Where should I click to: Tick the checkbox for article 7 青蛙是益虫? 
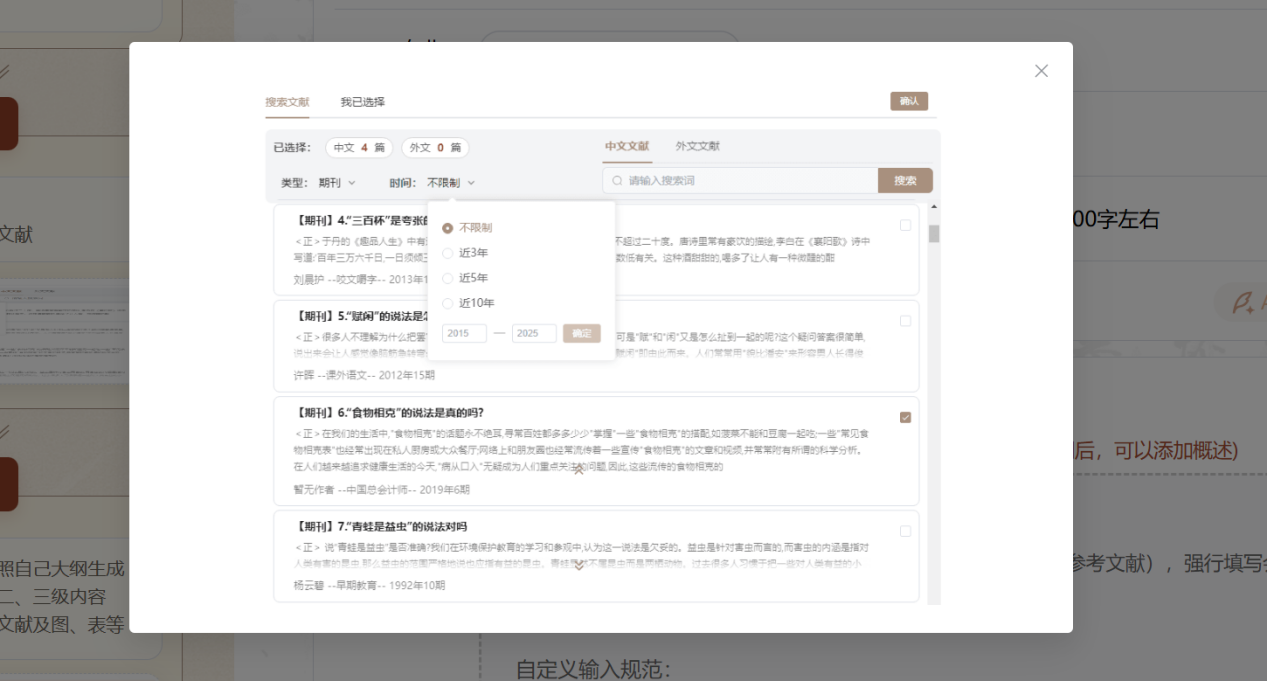pos(905,531)
